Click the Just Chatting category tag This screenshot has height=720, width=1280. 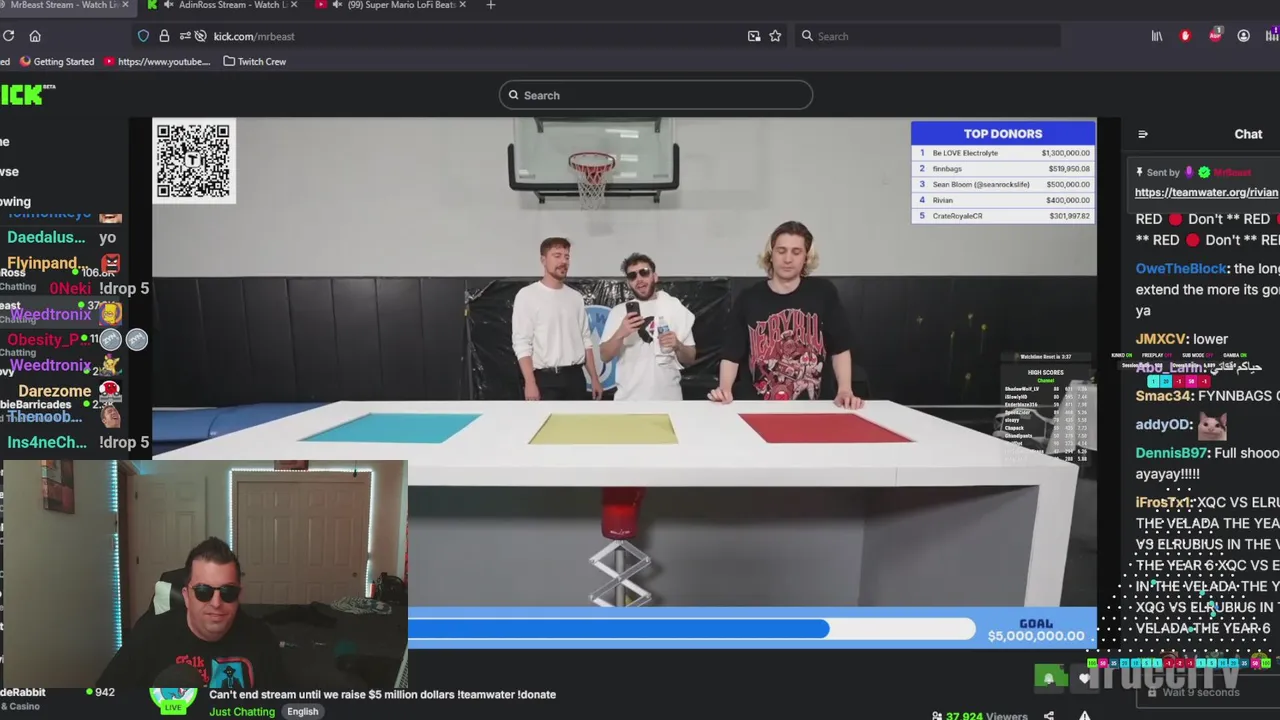pos(242,711)
